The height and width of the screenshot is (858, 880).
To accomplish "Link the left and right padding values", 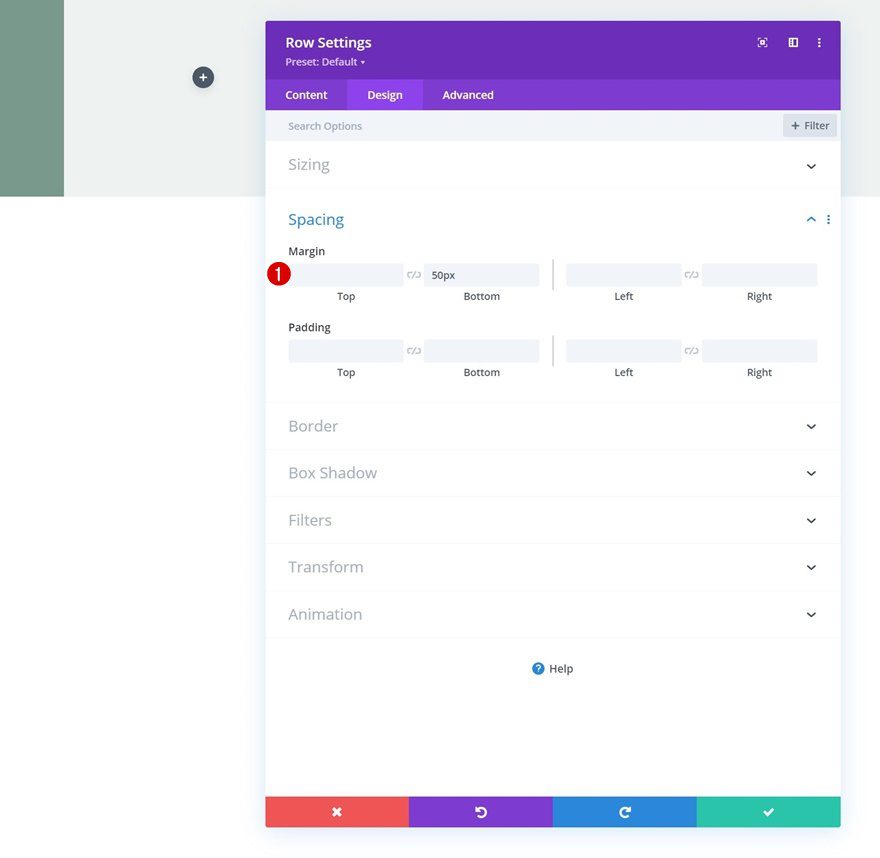I will (x=690, y=349).
